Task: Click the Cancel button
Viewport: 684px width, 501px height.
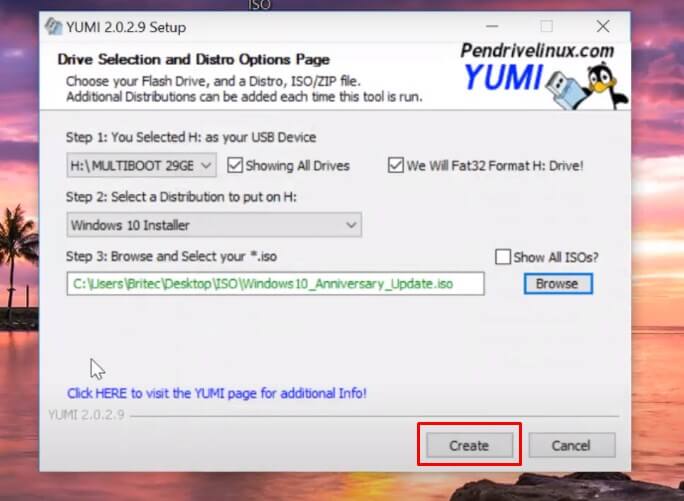Action: 571,446
